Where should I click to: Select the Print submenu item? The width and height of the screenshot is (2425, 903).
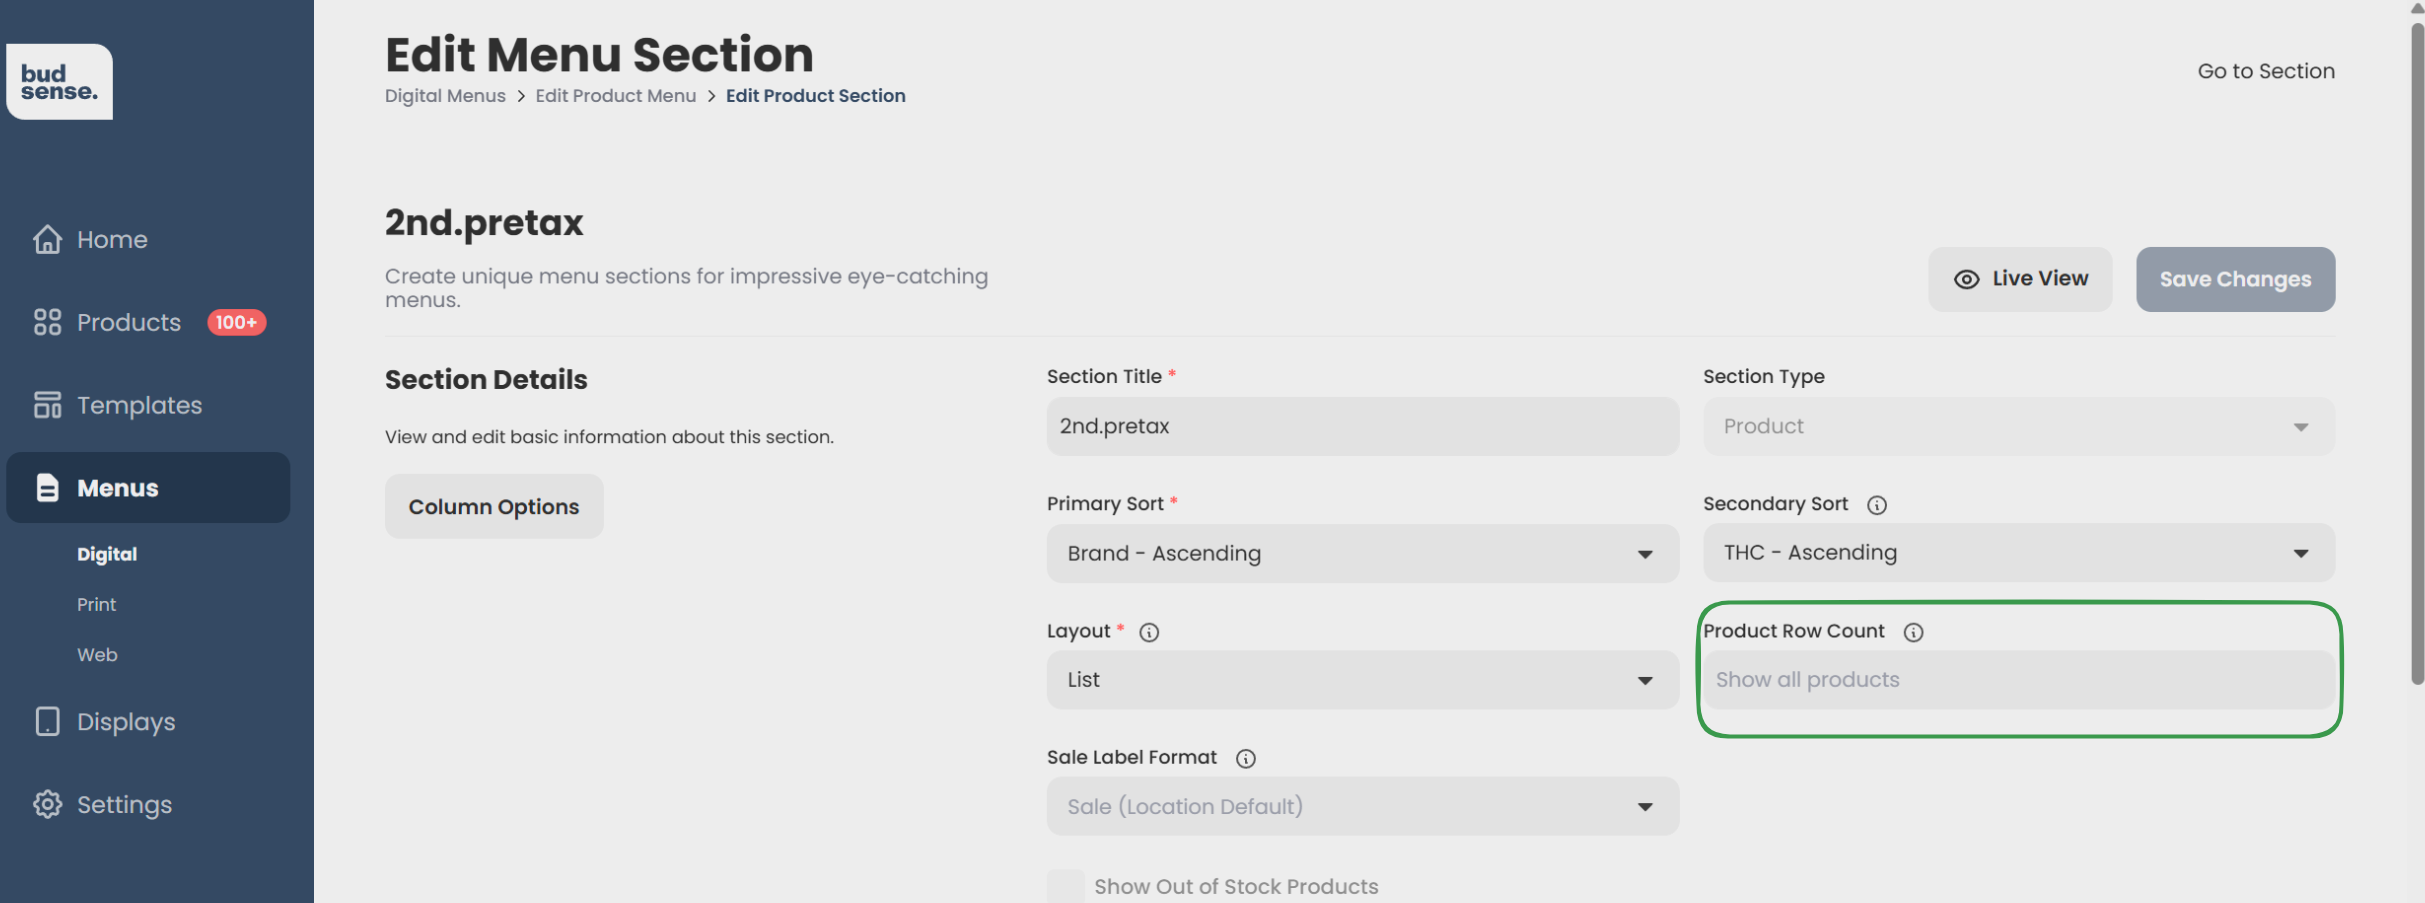point(97,605)
